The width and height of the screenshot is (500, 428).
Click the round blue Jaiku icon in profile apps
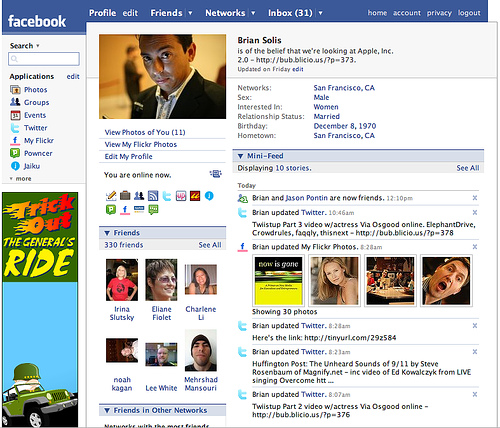coord(209,196)
